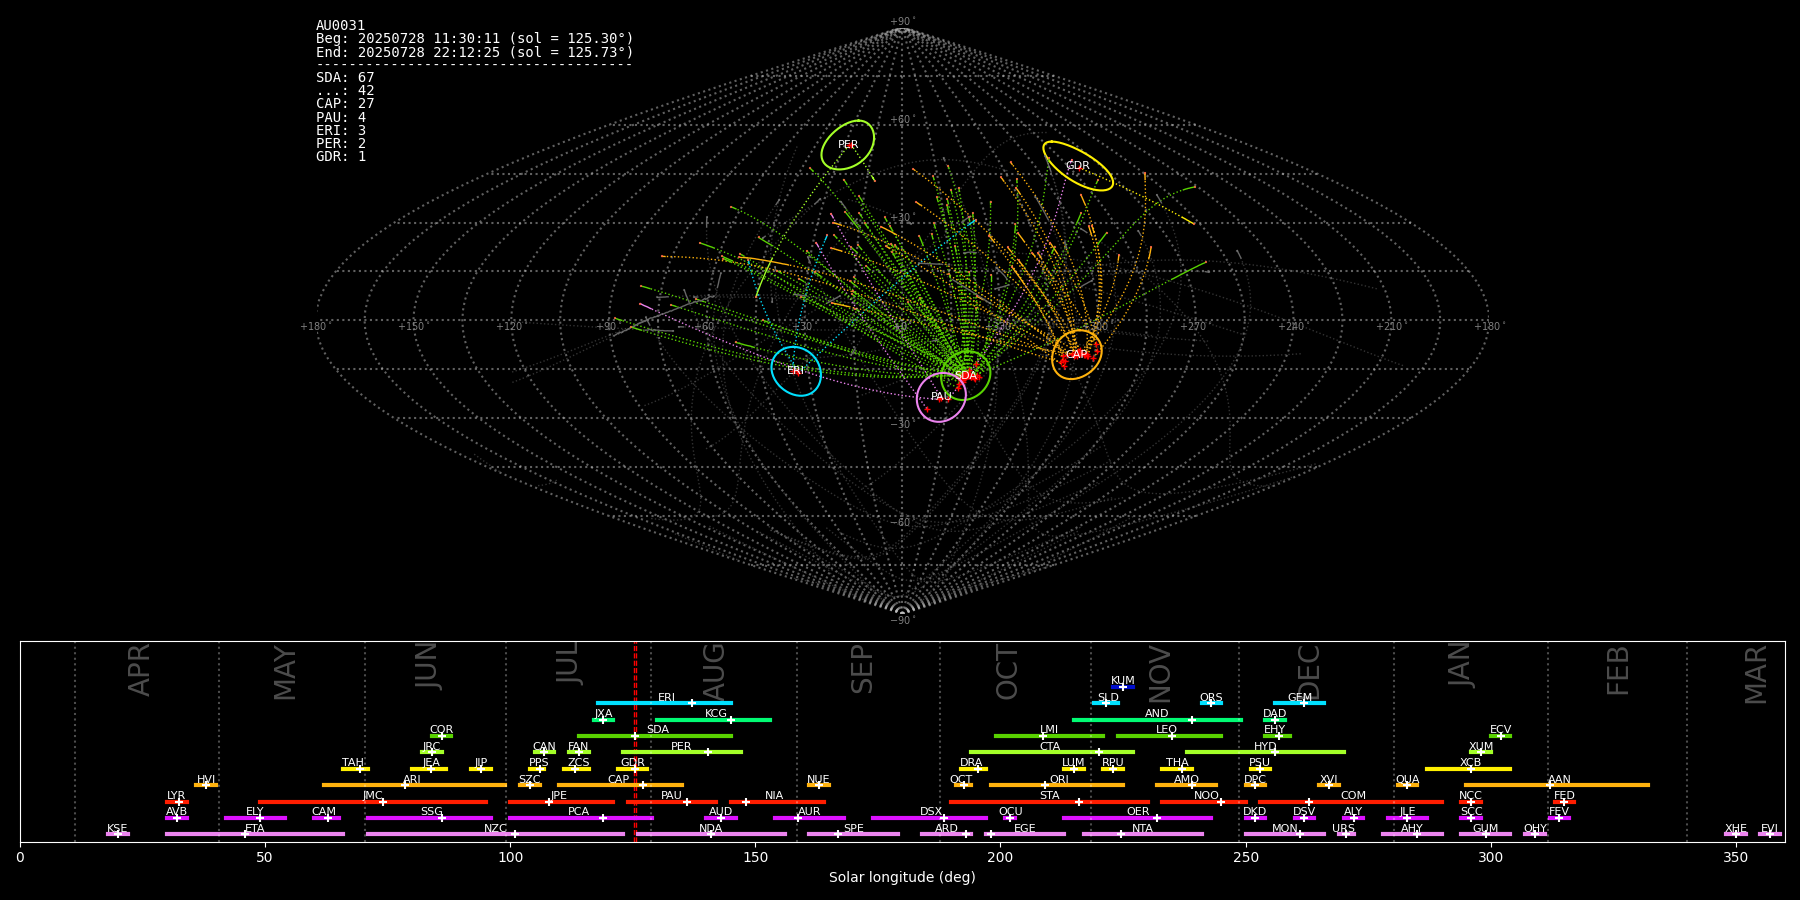Select the LEO shower bar

[1169, 736]
